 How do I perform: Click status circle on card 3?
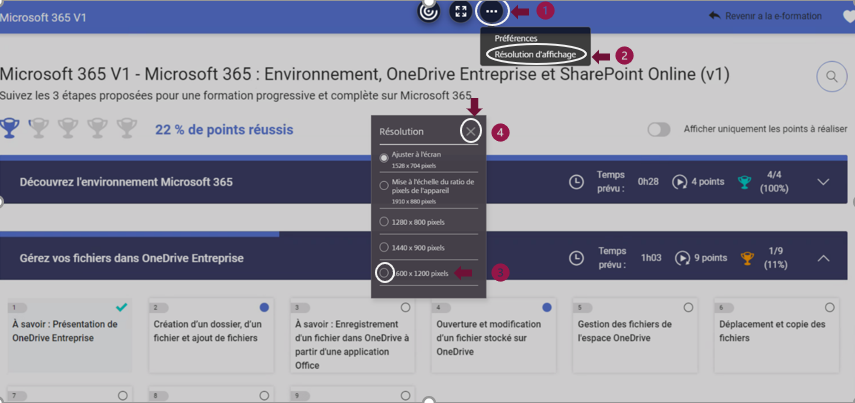coord(406,308)
